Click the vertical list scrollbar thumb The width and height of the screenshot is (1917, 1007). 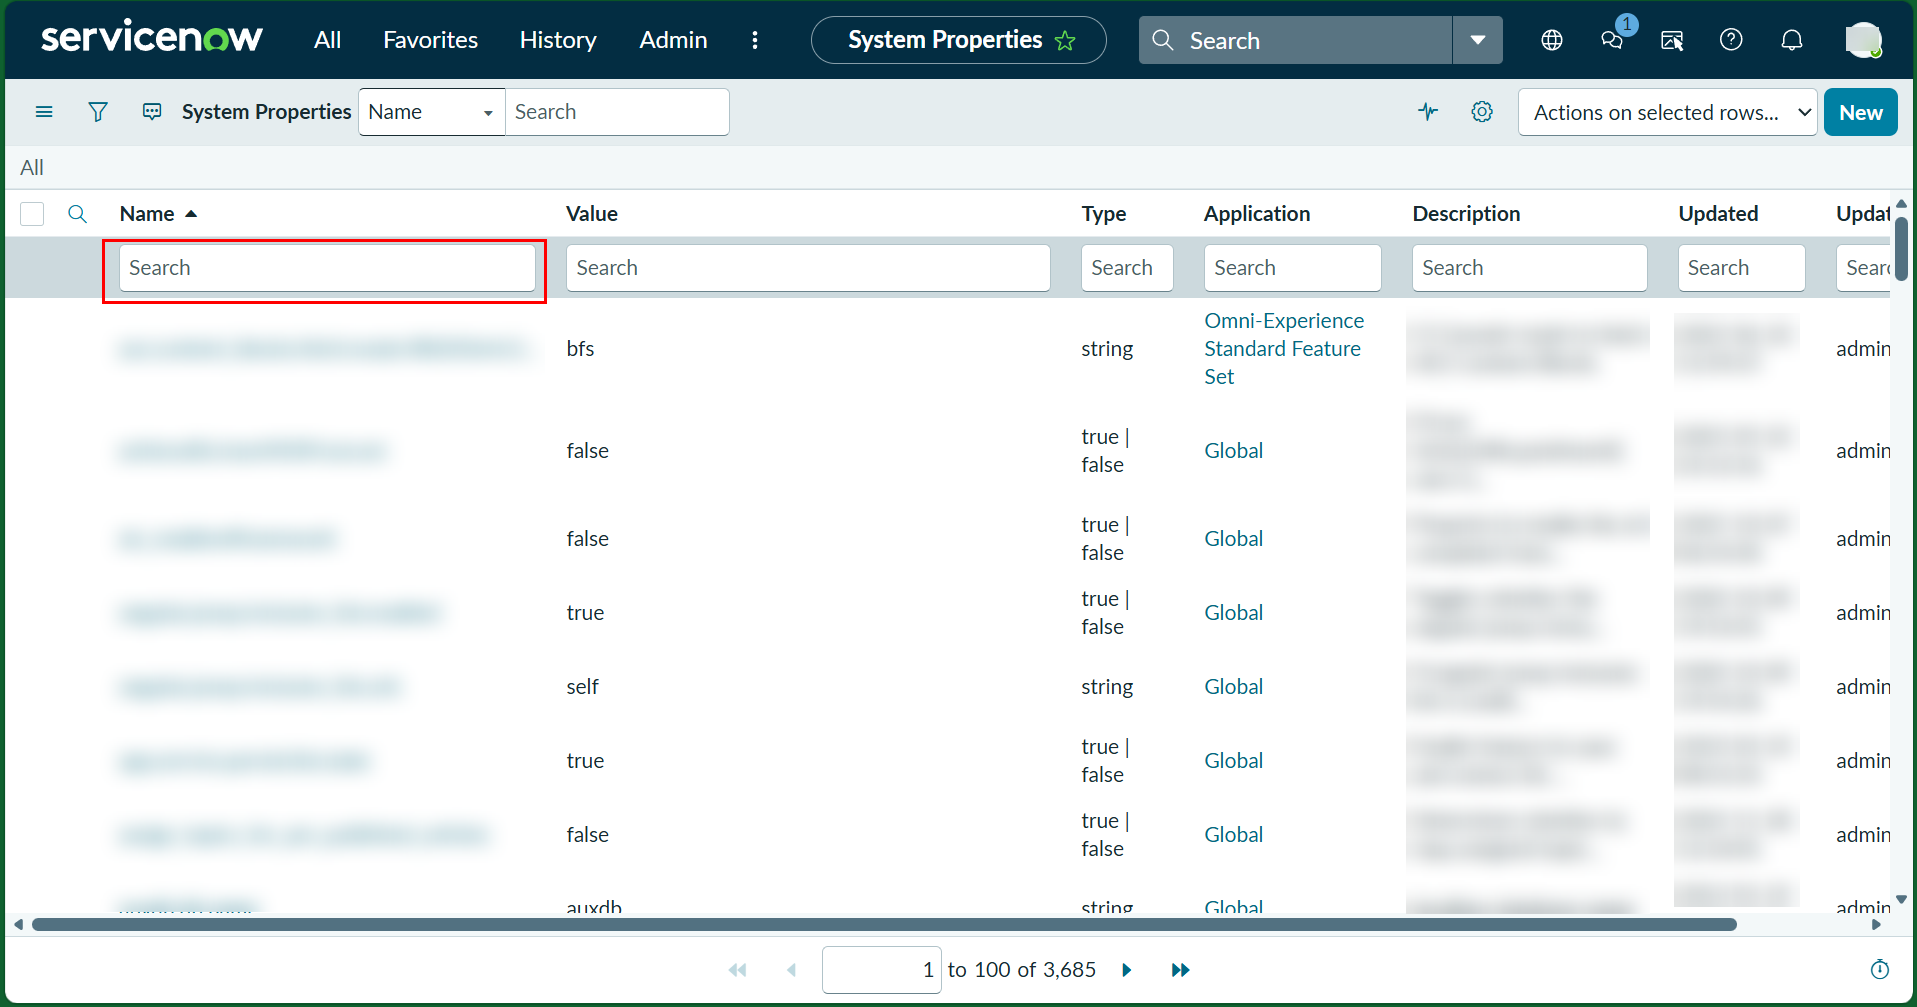(1901, 248)
